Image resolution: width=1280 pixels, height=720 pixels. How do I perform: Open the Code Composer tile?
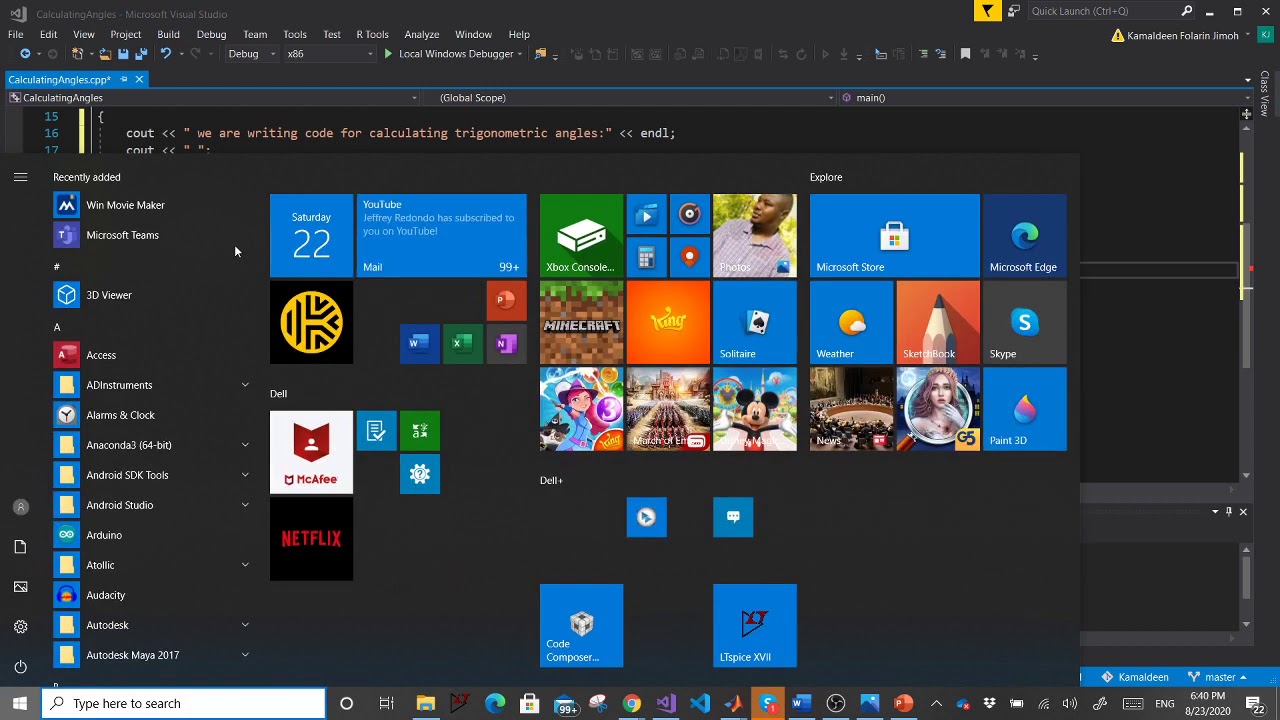[x=581, y=626]
